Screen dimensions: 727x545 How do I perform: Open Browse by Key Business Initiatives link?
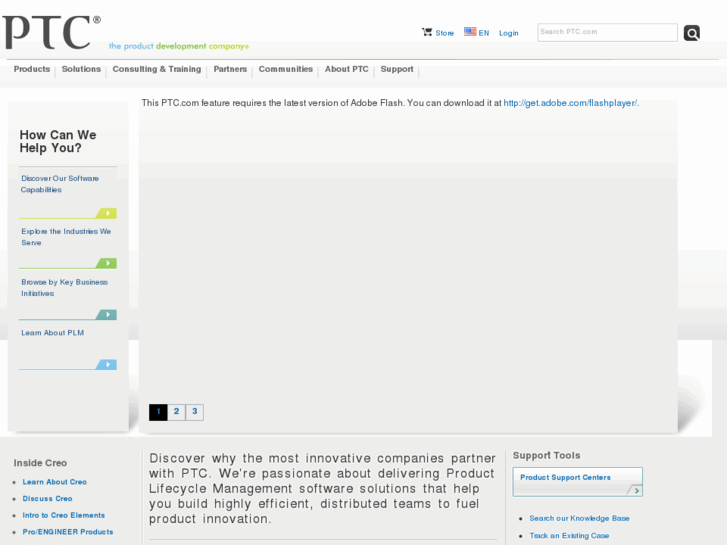[x=64, y=288]
